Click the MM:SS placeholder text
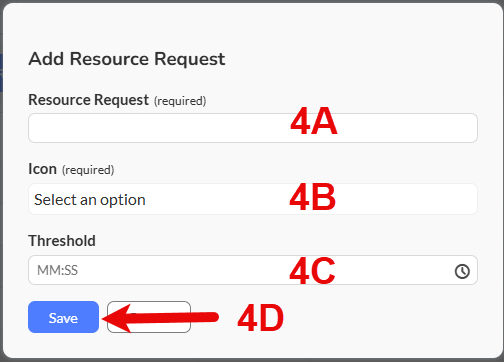The width and height of the screenshot is (504, 362). (x=57, y=270)
